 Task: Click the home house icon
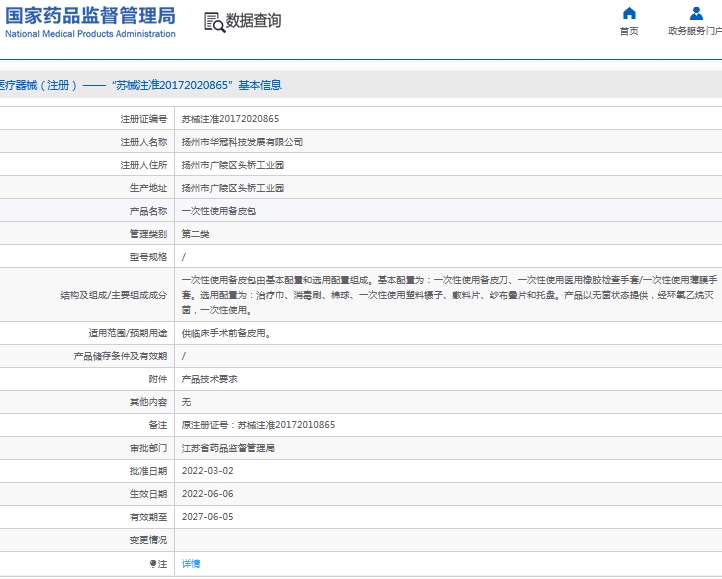[629, 13]
